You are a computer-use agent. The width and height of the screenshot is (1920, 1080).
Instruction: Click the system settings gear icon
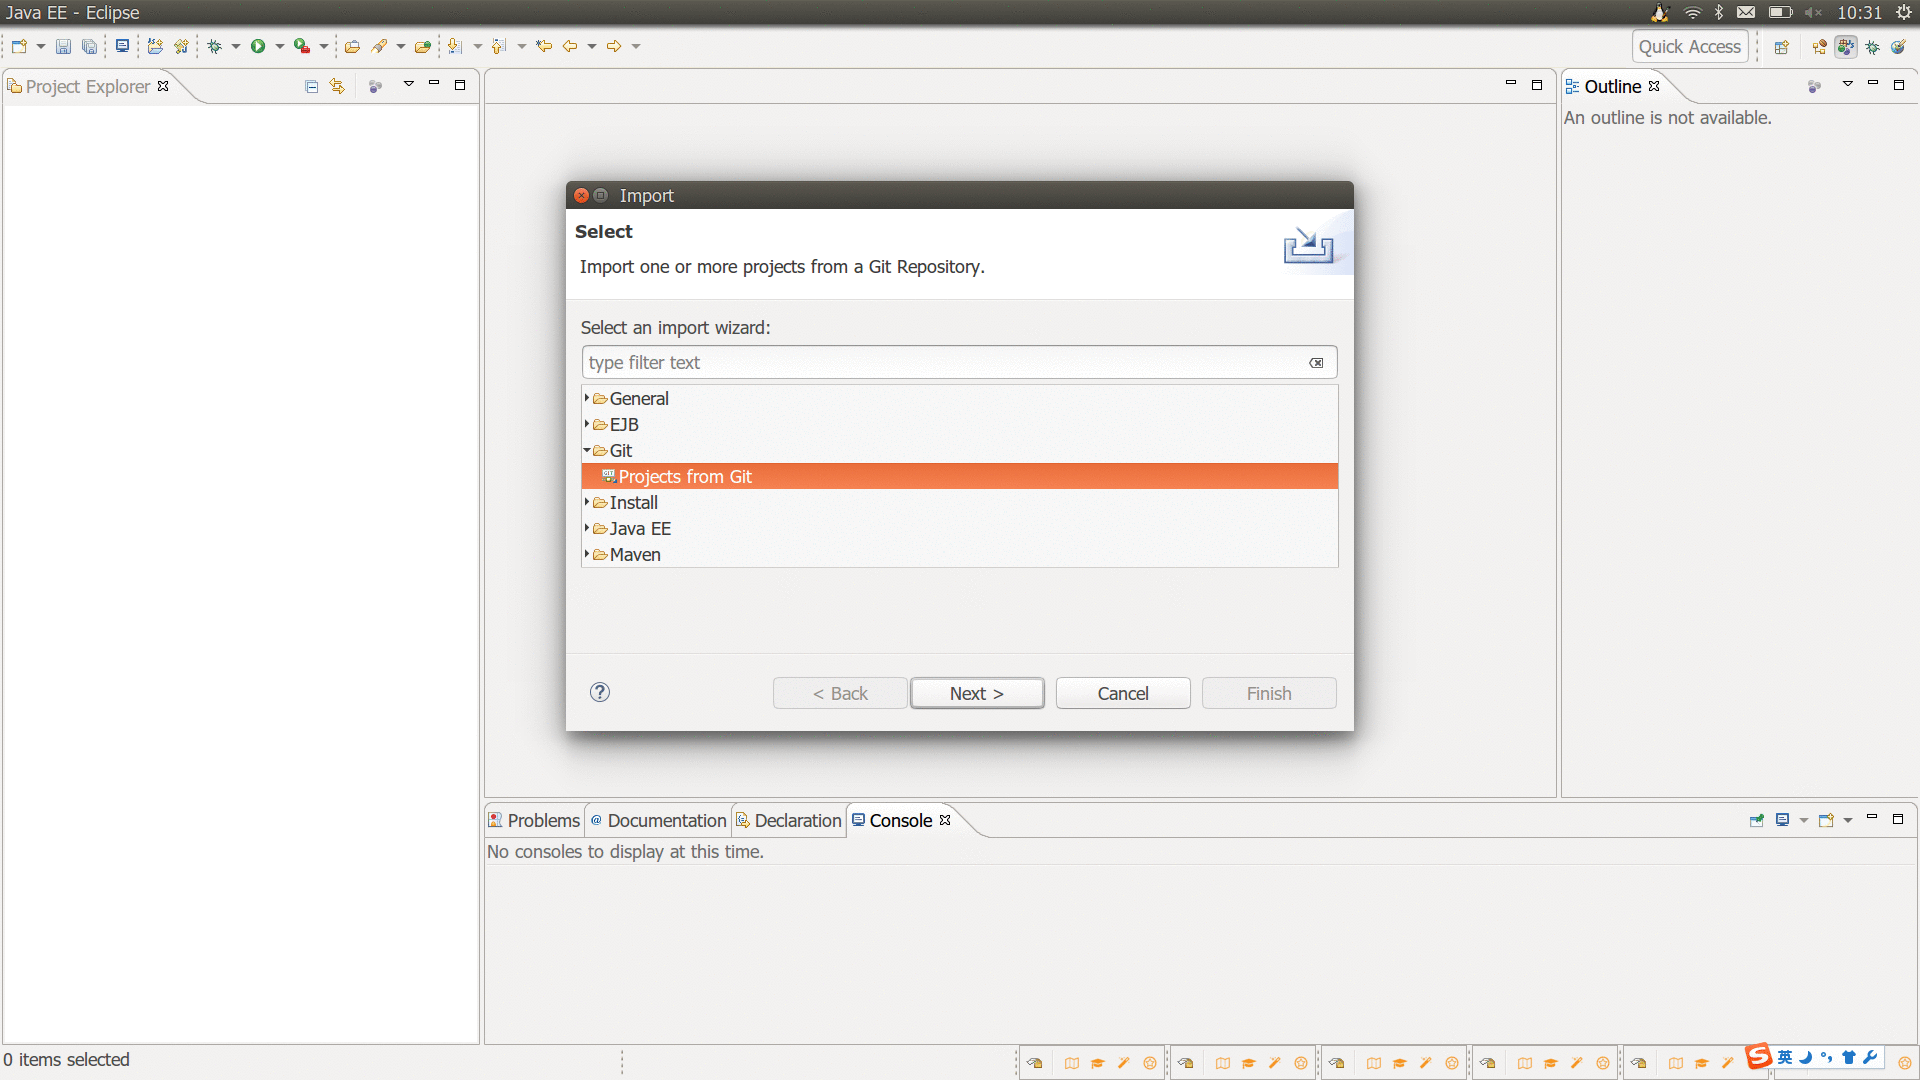pos(1904,13)
